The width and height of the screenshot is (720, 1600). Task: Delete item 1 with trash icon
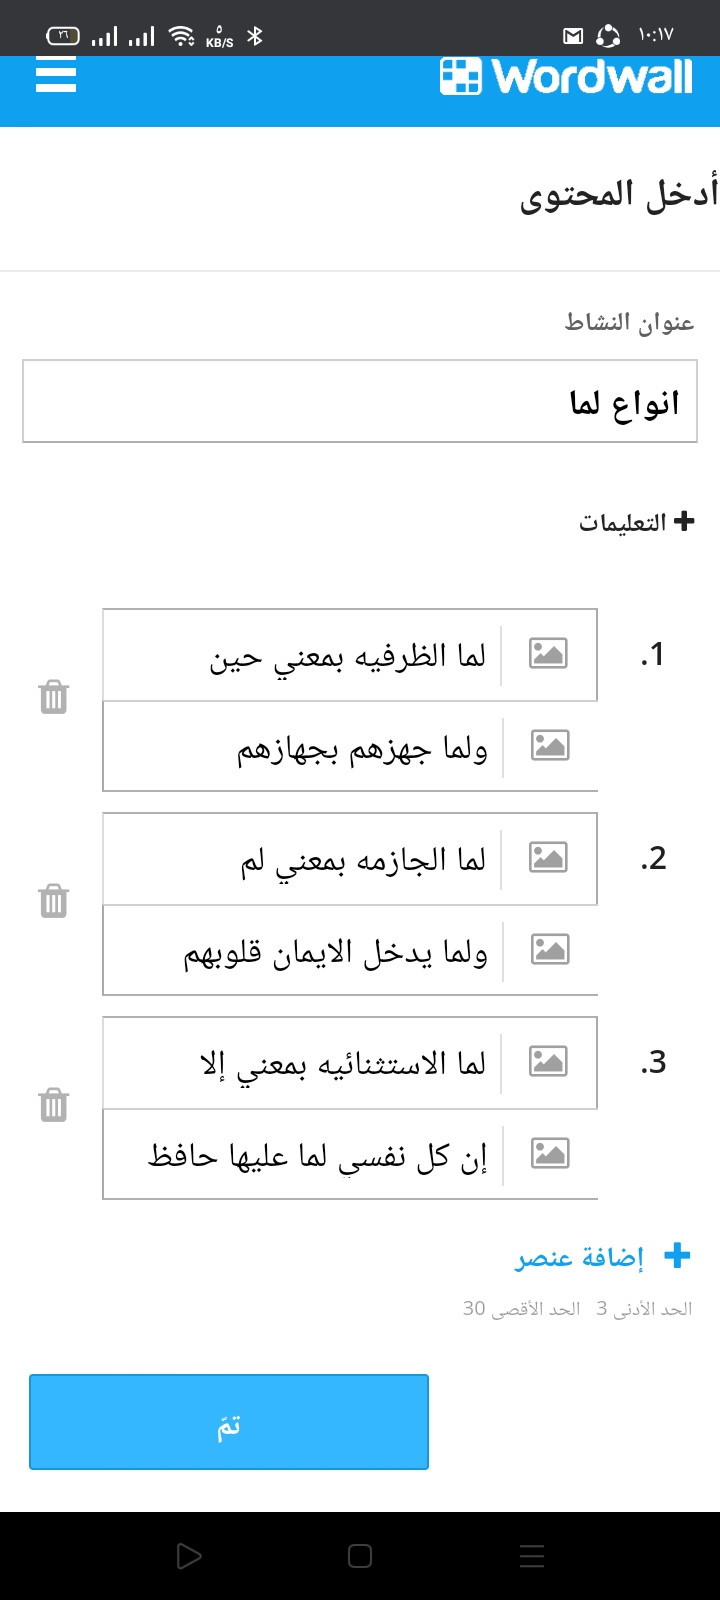[x=54, y=697]
